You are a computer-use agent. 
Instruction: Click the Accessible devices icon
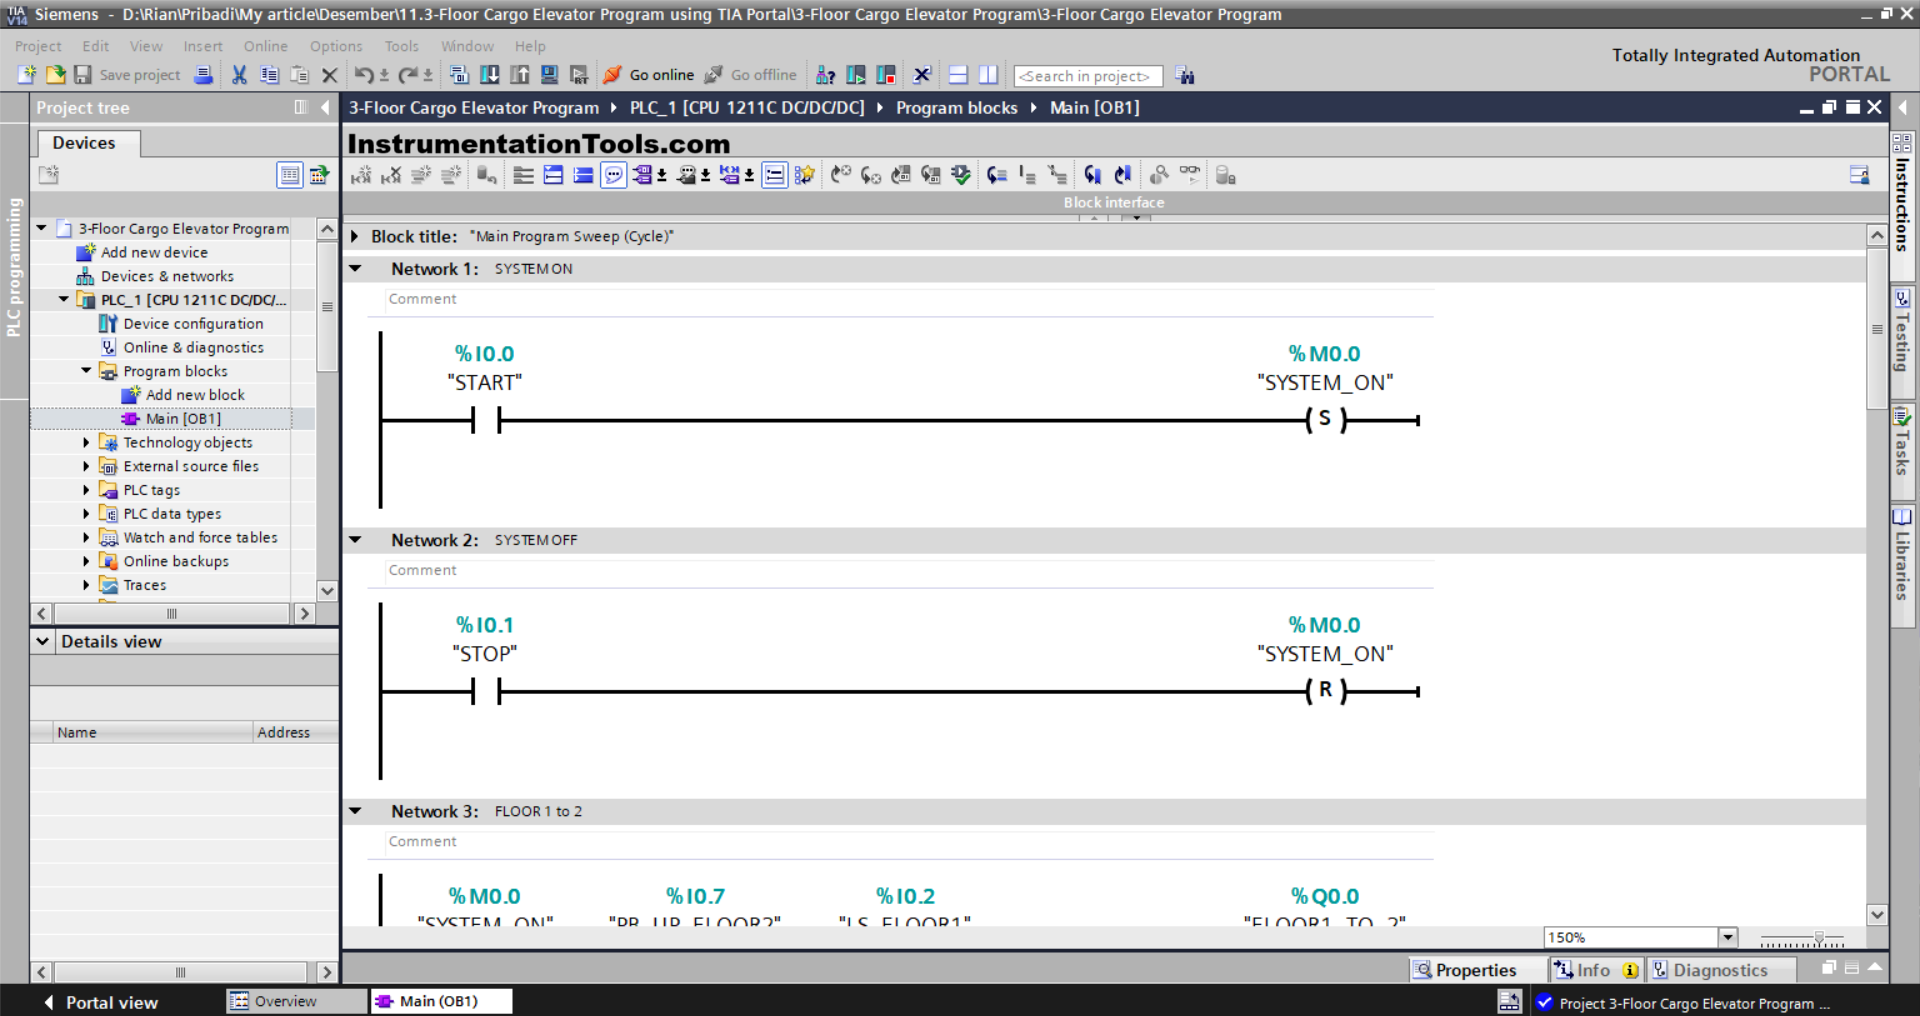click(x=826, y=75)
